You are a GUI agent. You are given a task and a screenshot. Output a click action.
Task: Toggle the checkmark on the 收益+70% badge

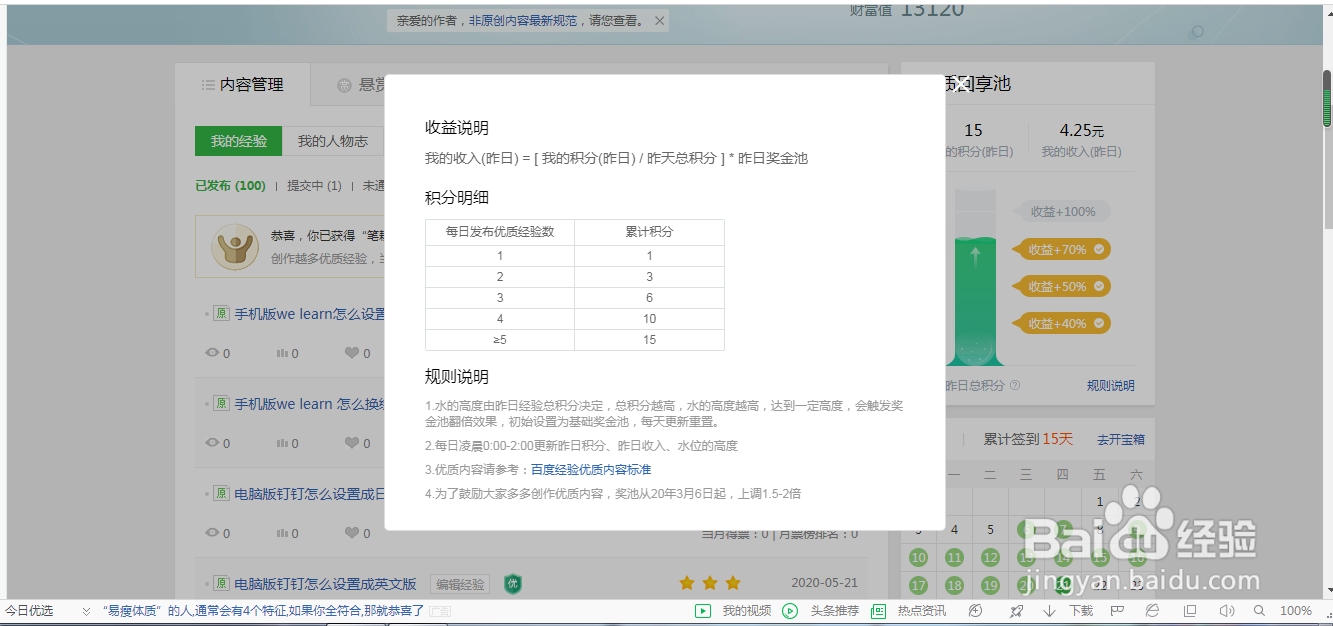(1100, 249)
